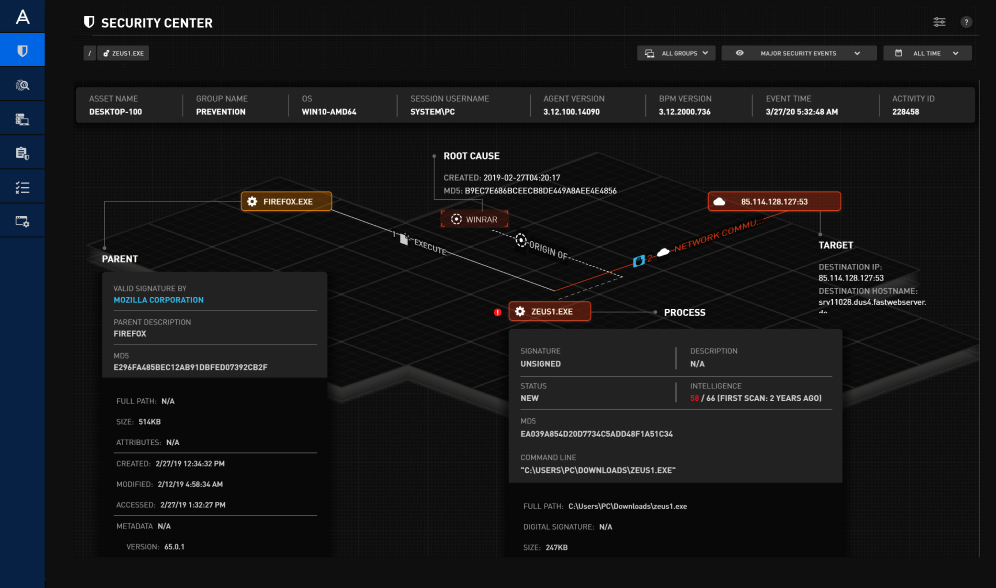
Task: Click the Acronis logo in the sidebar
Action: pos(23,17)
